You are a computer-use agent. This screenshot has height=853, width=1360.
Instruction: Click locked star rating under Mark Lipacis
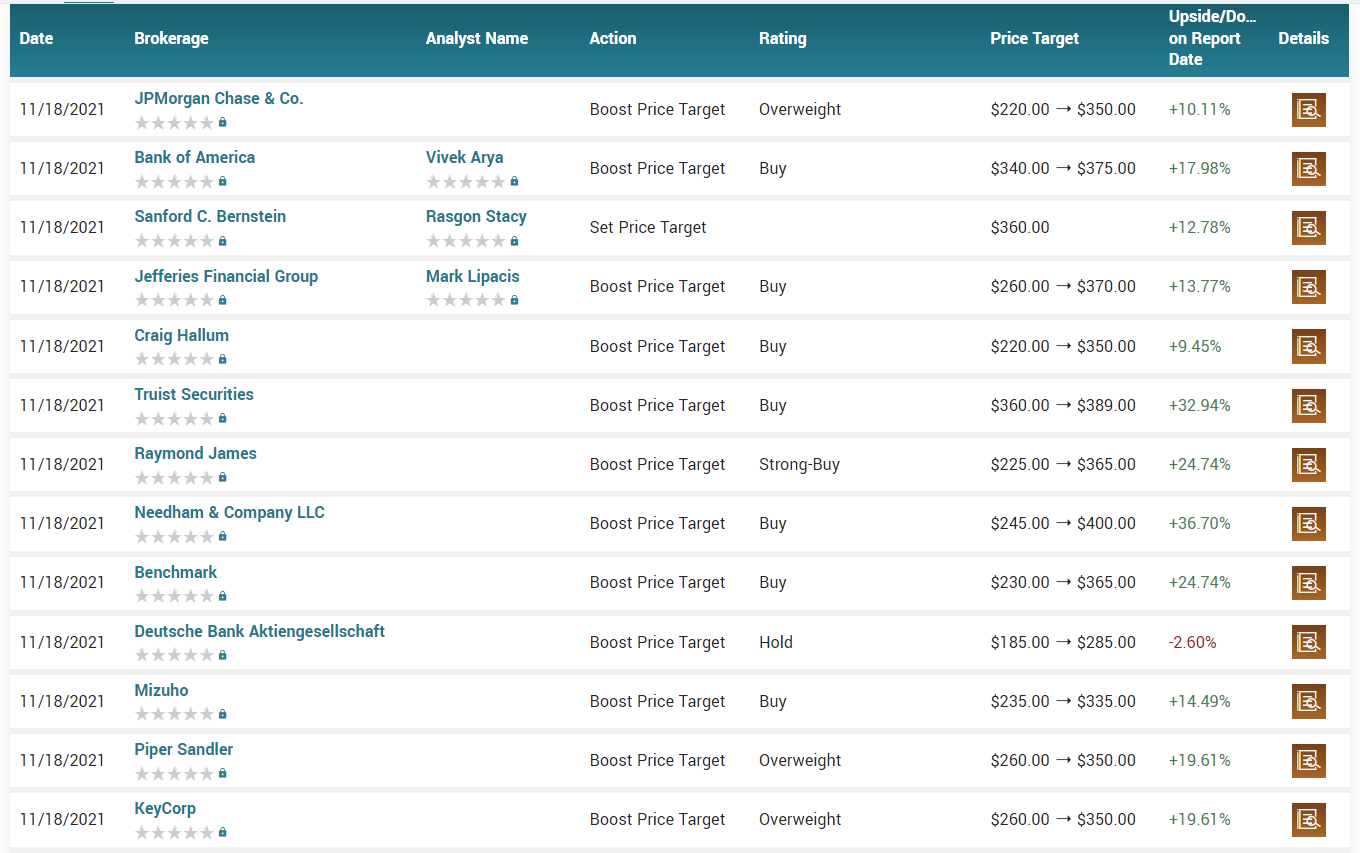(473, 300)
